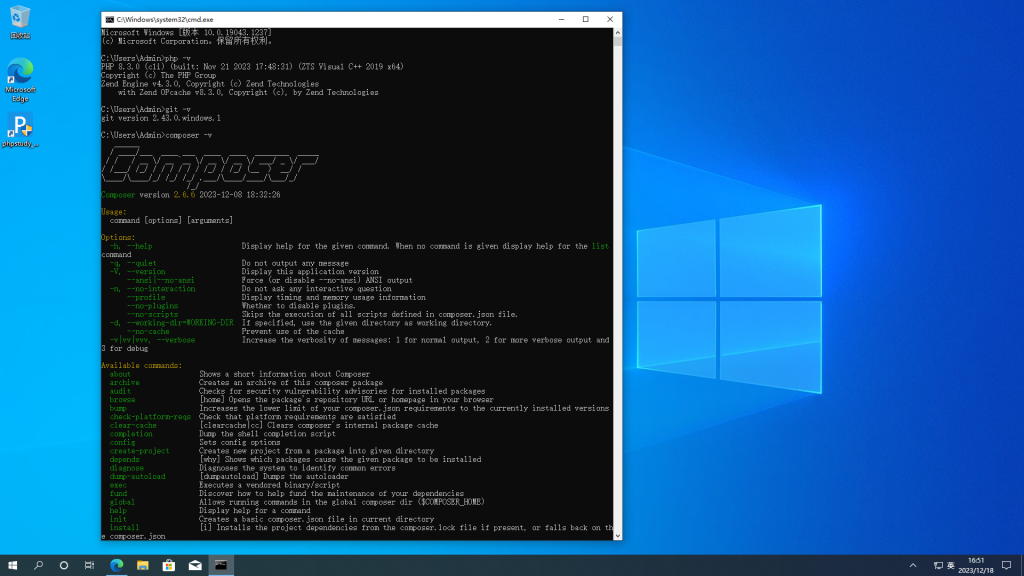Click the '--no-cache' option
Screen dimensions: 1024x576
pyautogui.click(x=148, y=331)
